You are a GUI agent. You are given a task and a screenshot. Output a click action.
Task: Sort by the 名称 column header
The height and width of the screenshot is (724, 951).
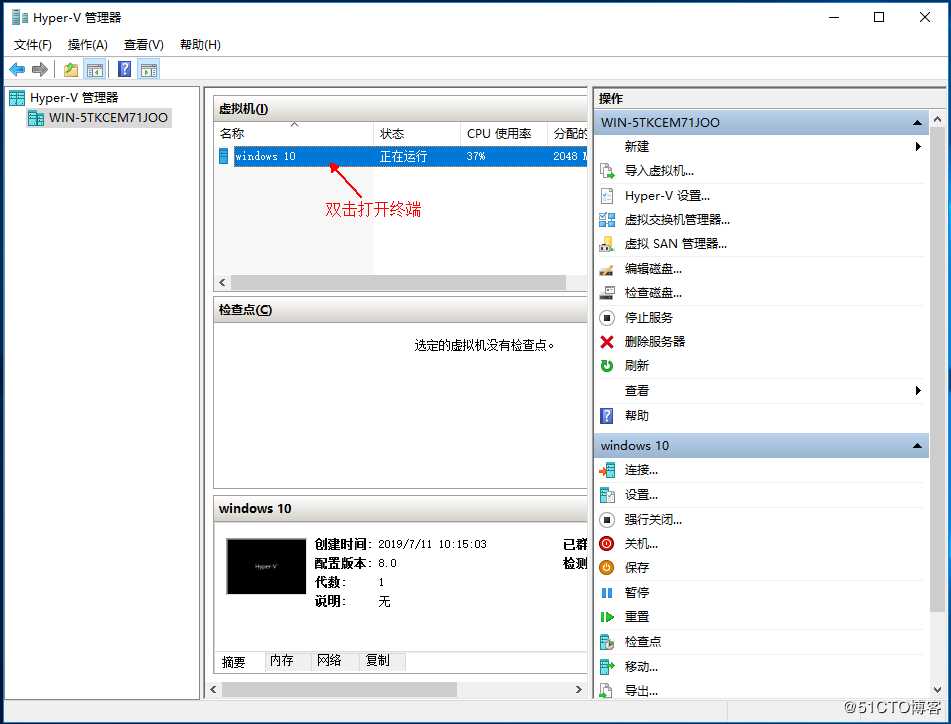(x=294, y=133)
